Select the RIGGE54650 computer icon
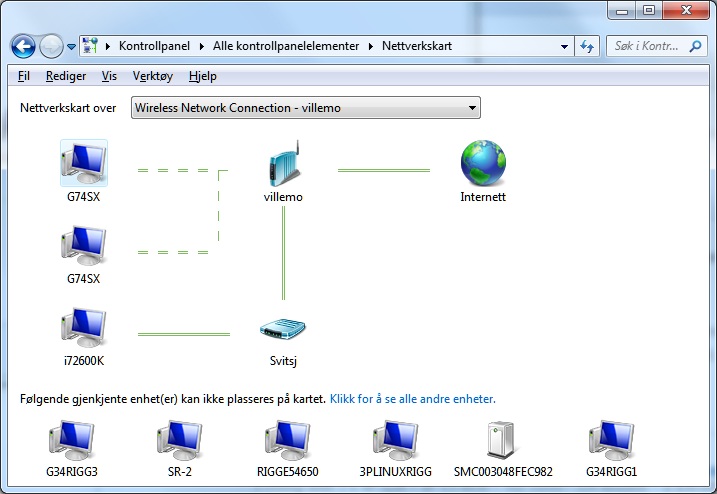The height and width of the screenshot is (494, 717). 288,440
